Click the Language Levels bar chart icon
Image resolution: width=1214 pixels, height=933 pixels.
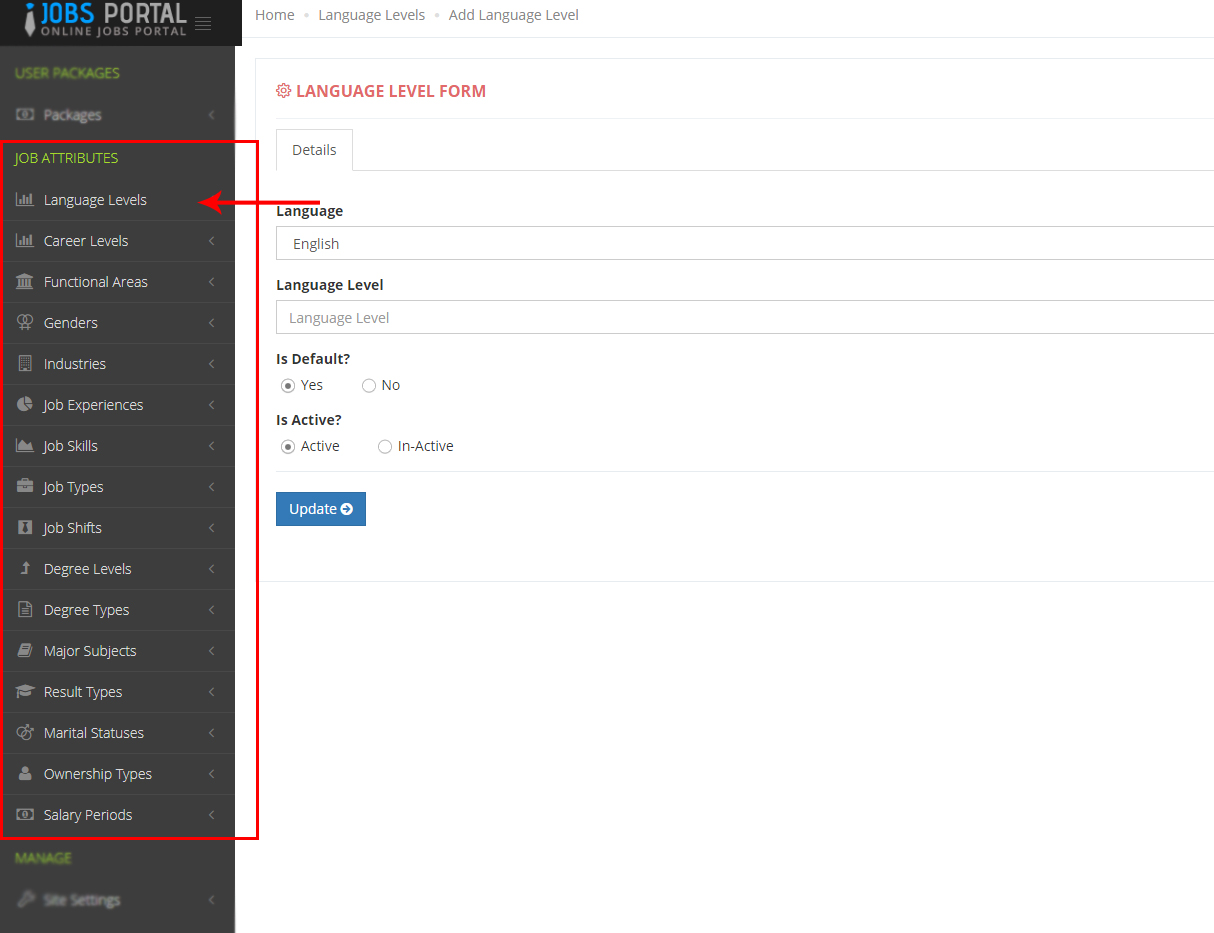(x=25, y=200)
